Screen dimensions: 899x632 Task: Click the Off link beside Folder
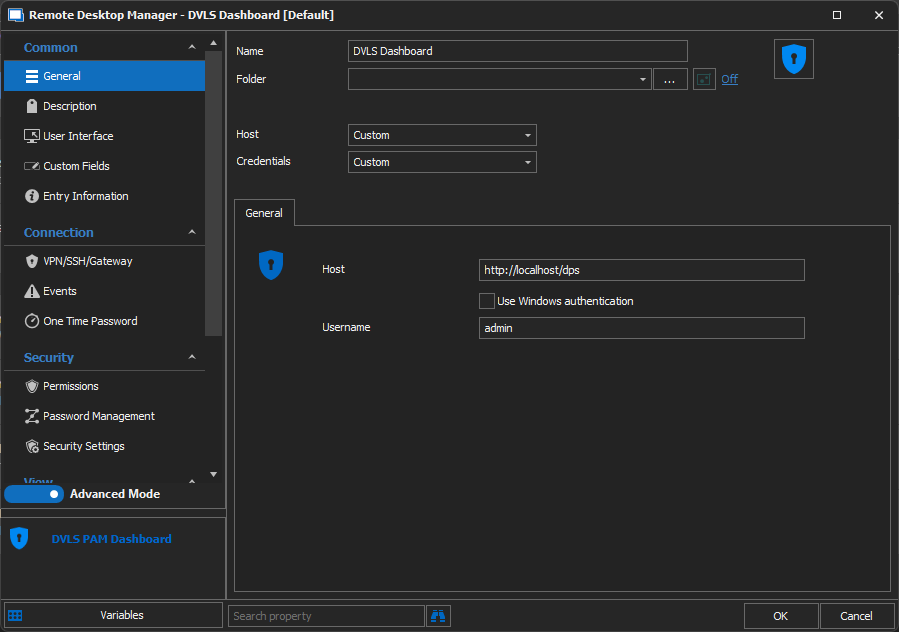point(729,79)
